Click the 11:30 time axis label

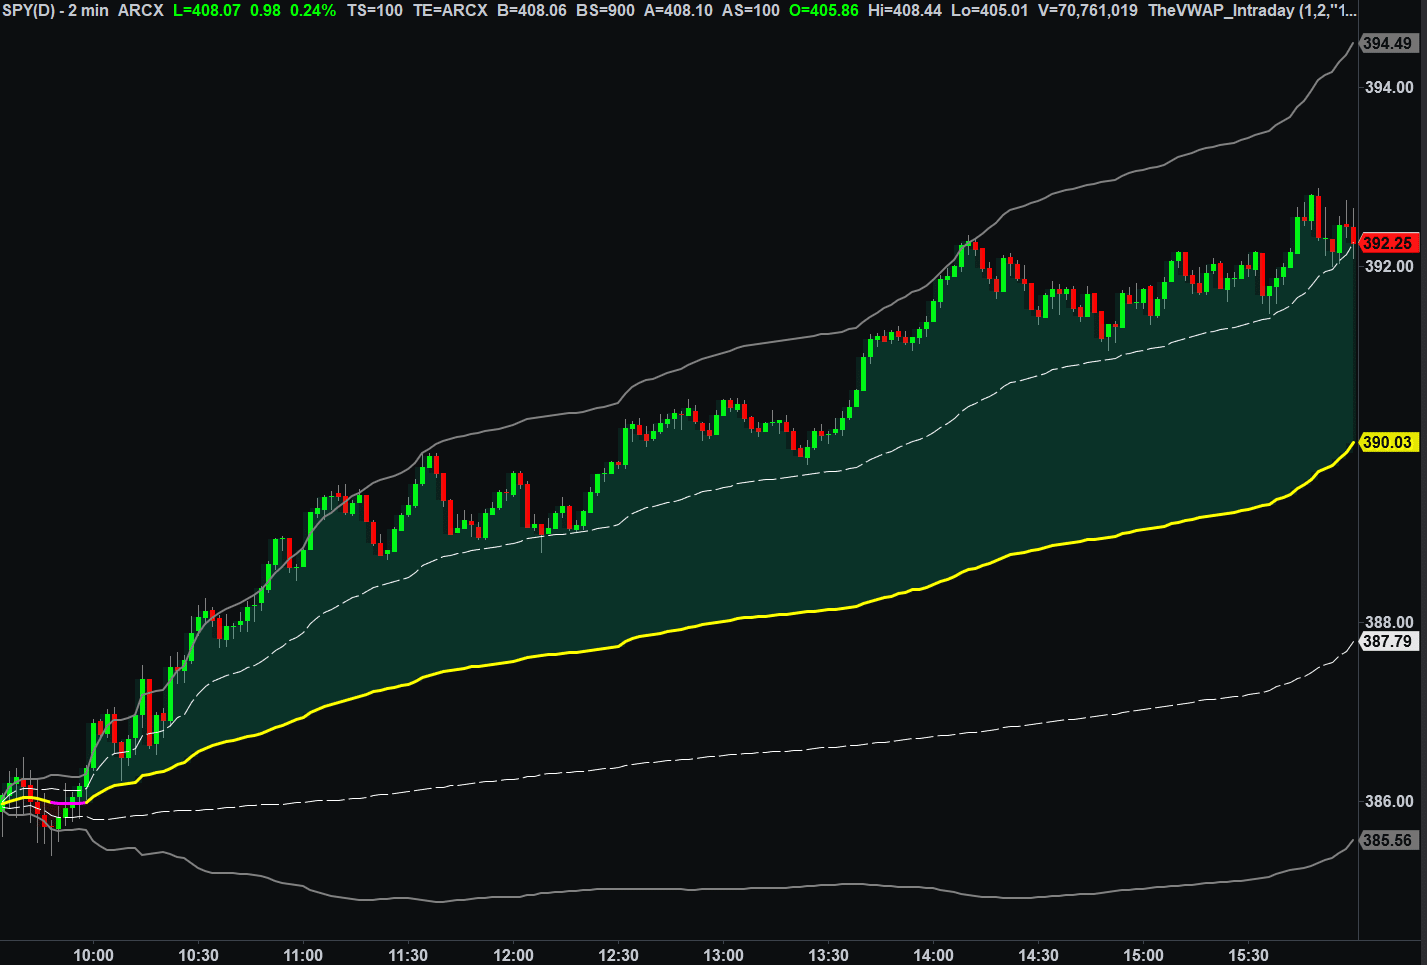tap(408, 955)
